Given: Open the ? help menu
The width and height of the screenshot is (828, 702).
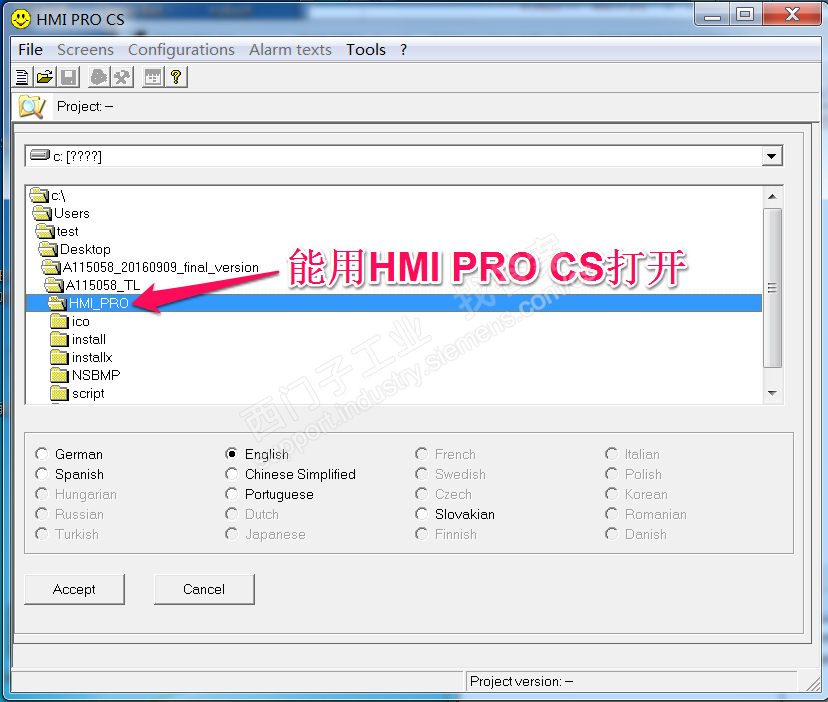Looking at the screenshot, I should pos(403,50).
